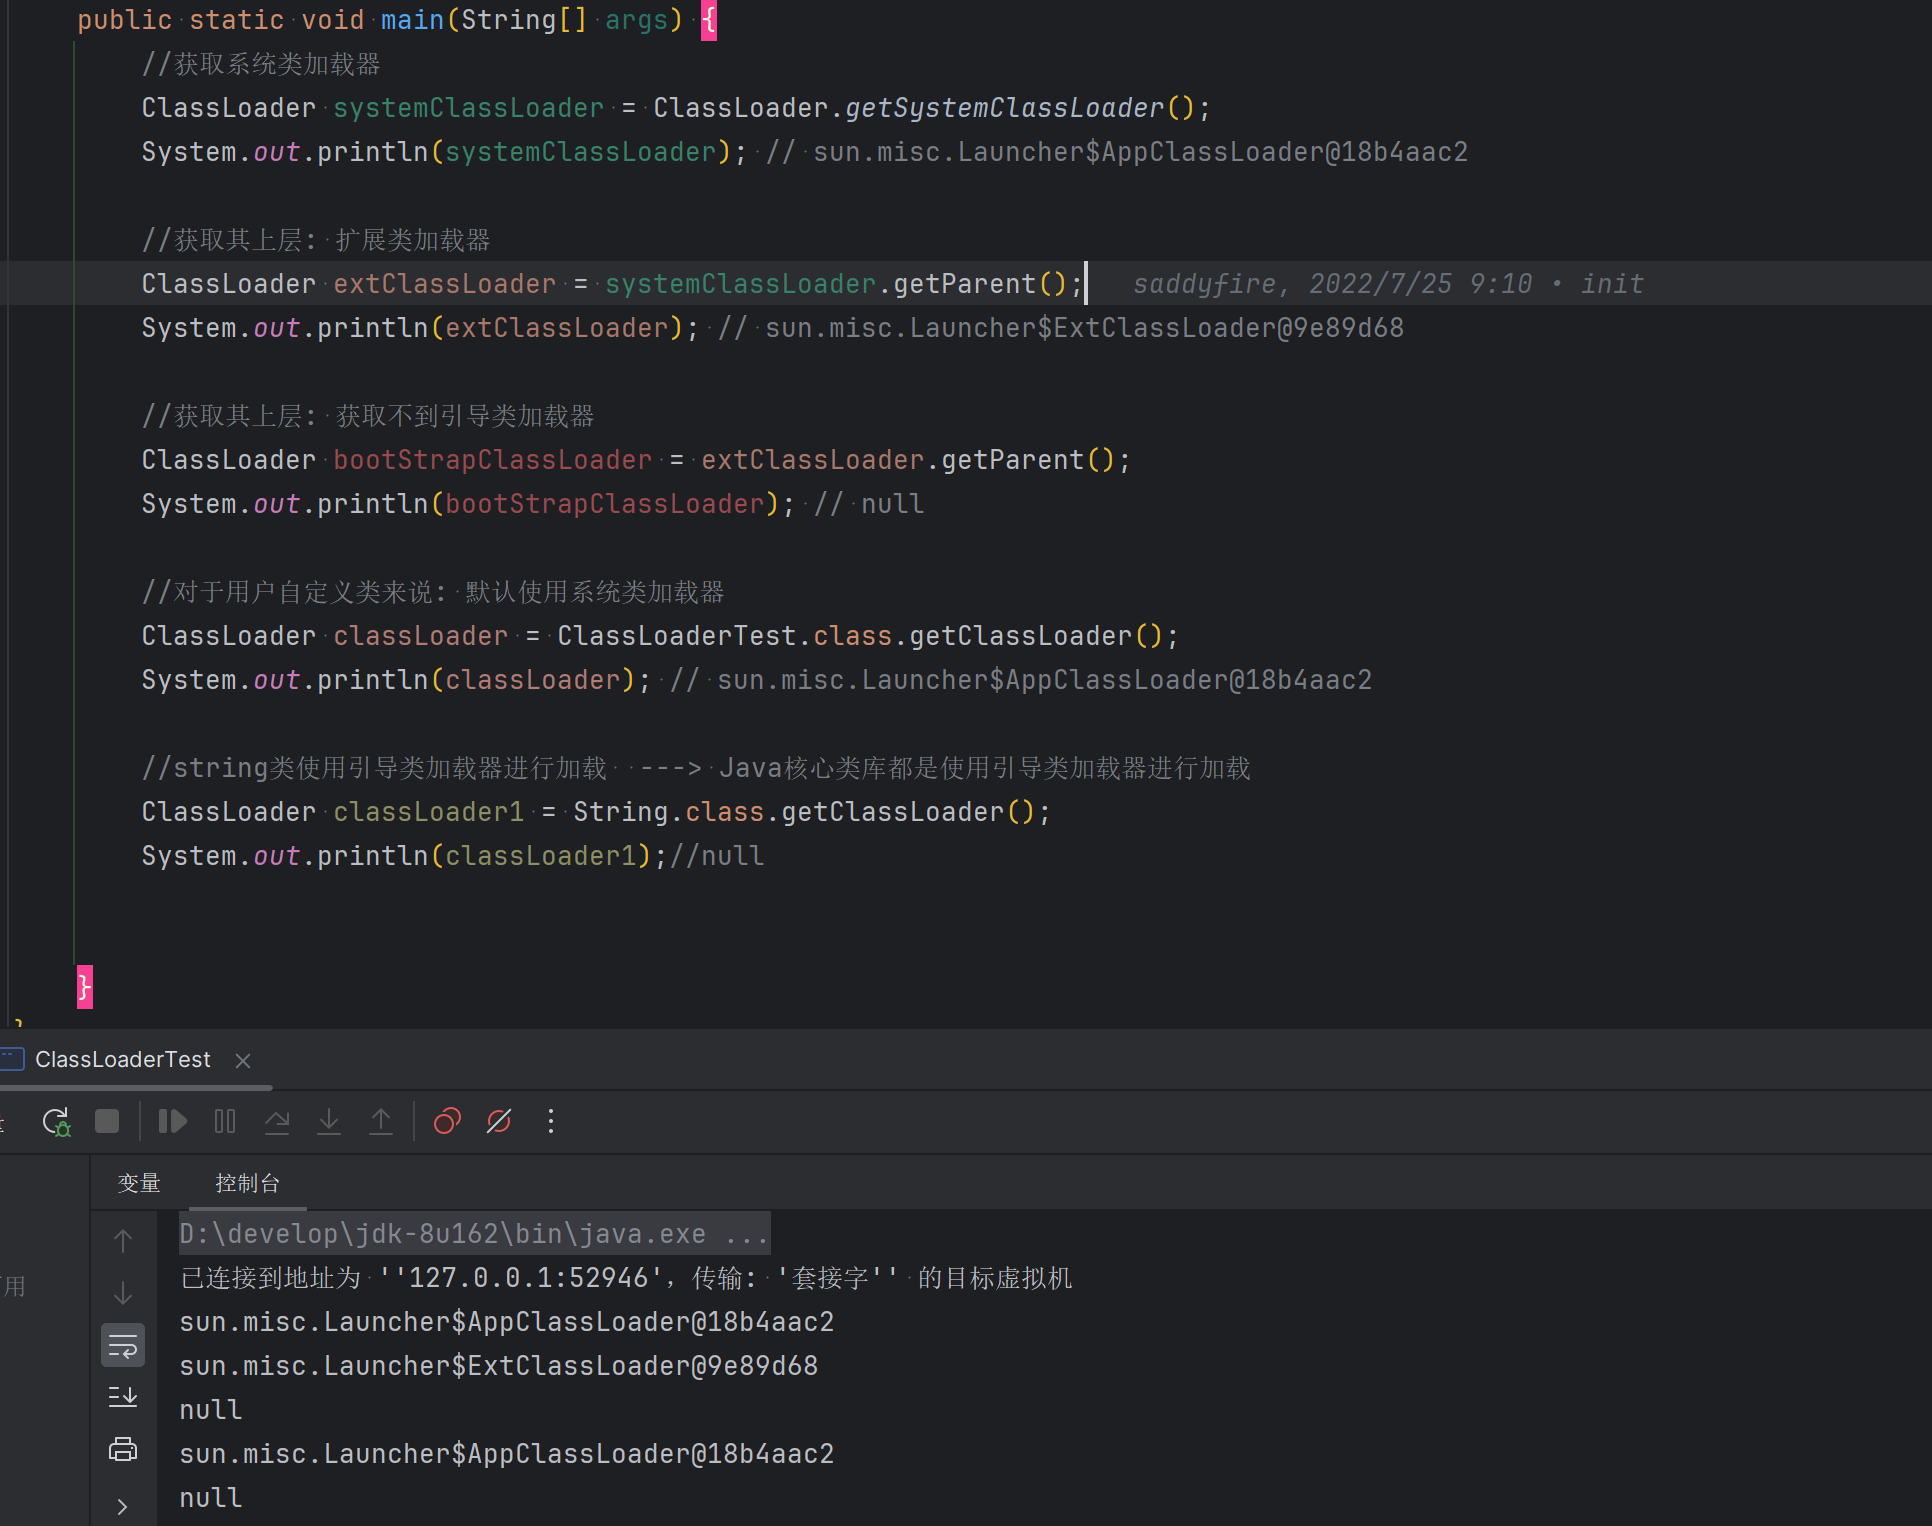This screenshot has width=1932, height=1526.
Task: View breakpoints with the red circles icon
Action: [x=447, y=1121]
